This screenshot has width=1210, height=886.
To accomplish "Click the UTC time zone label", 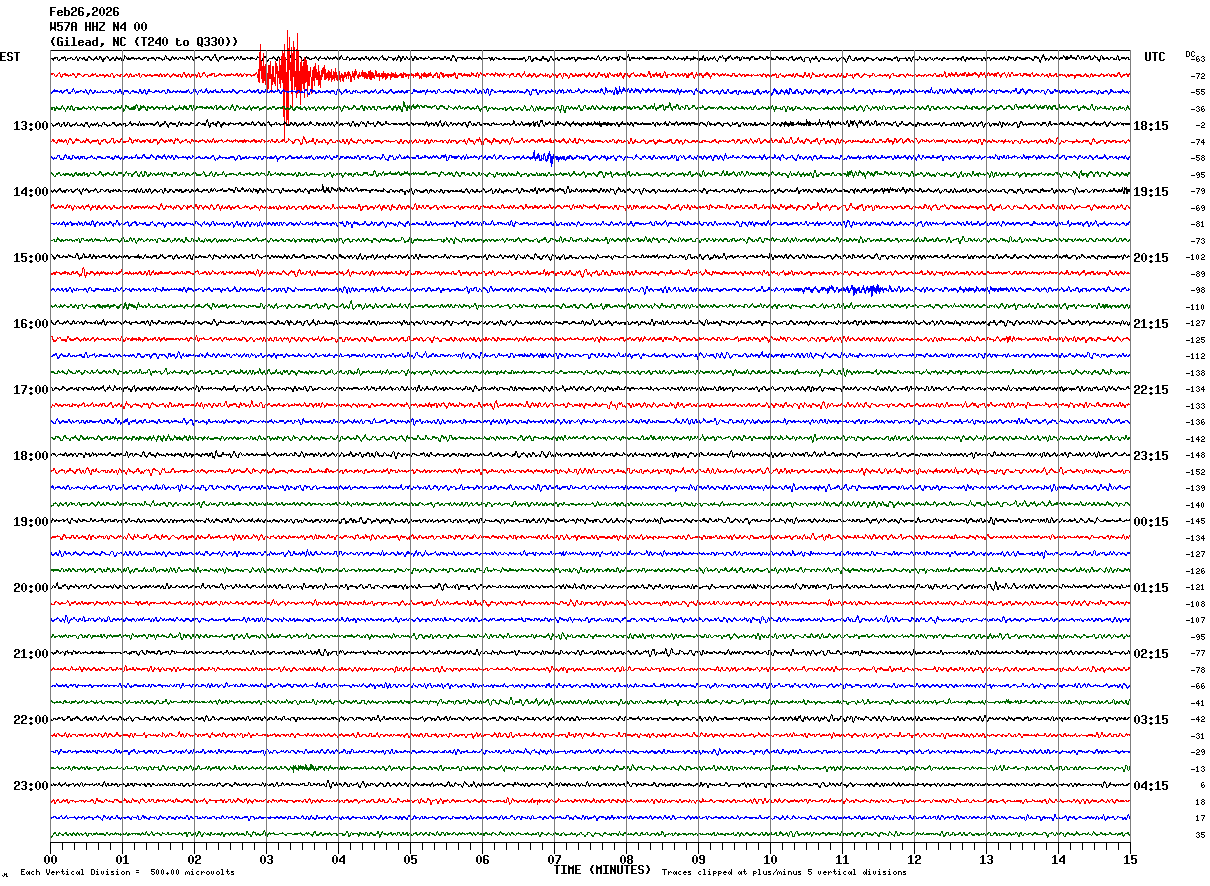I will tap(1155, 57).
